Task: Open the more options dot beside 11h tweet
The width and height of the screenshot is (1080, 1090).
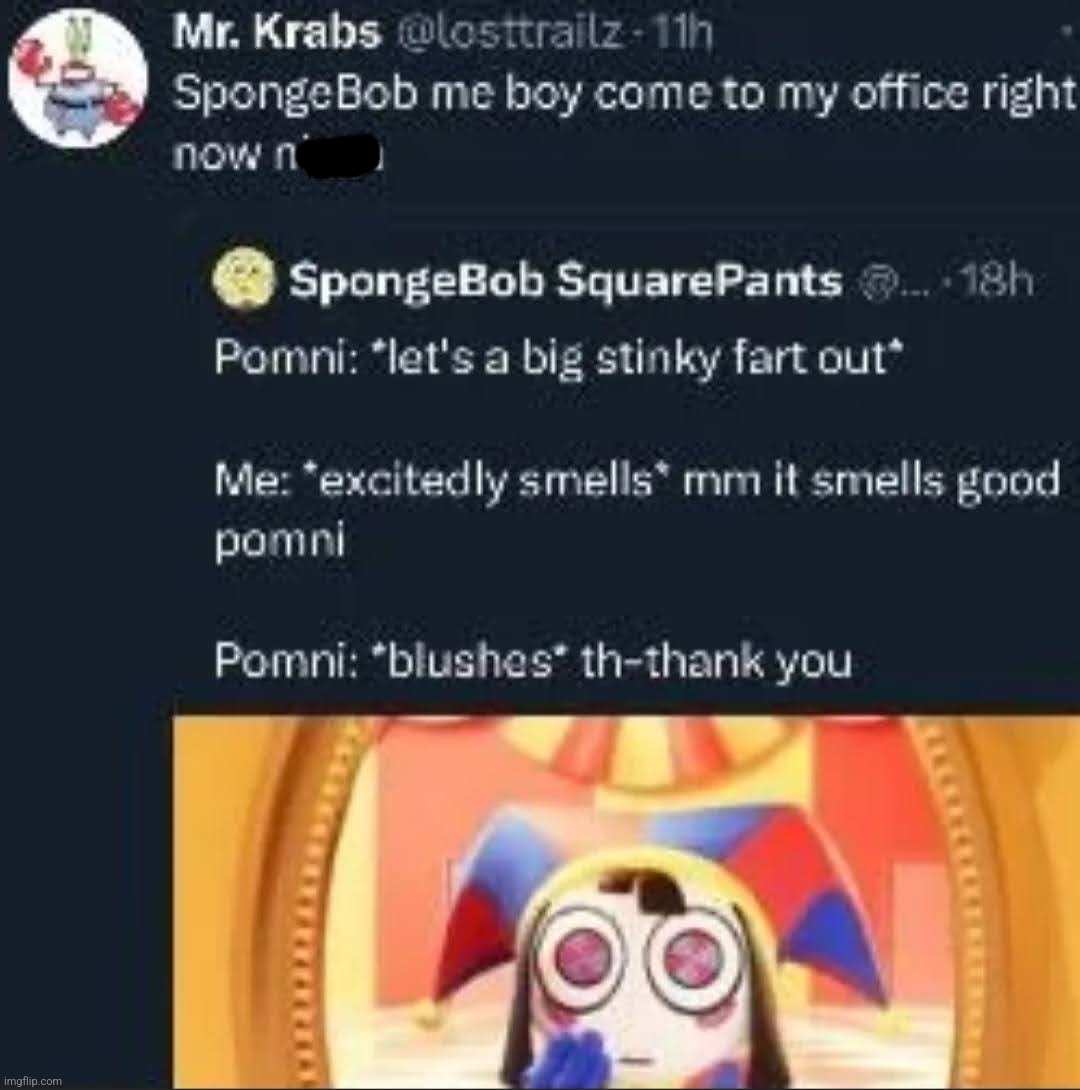Action: point(1066,31)
